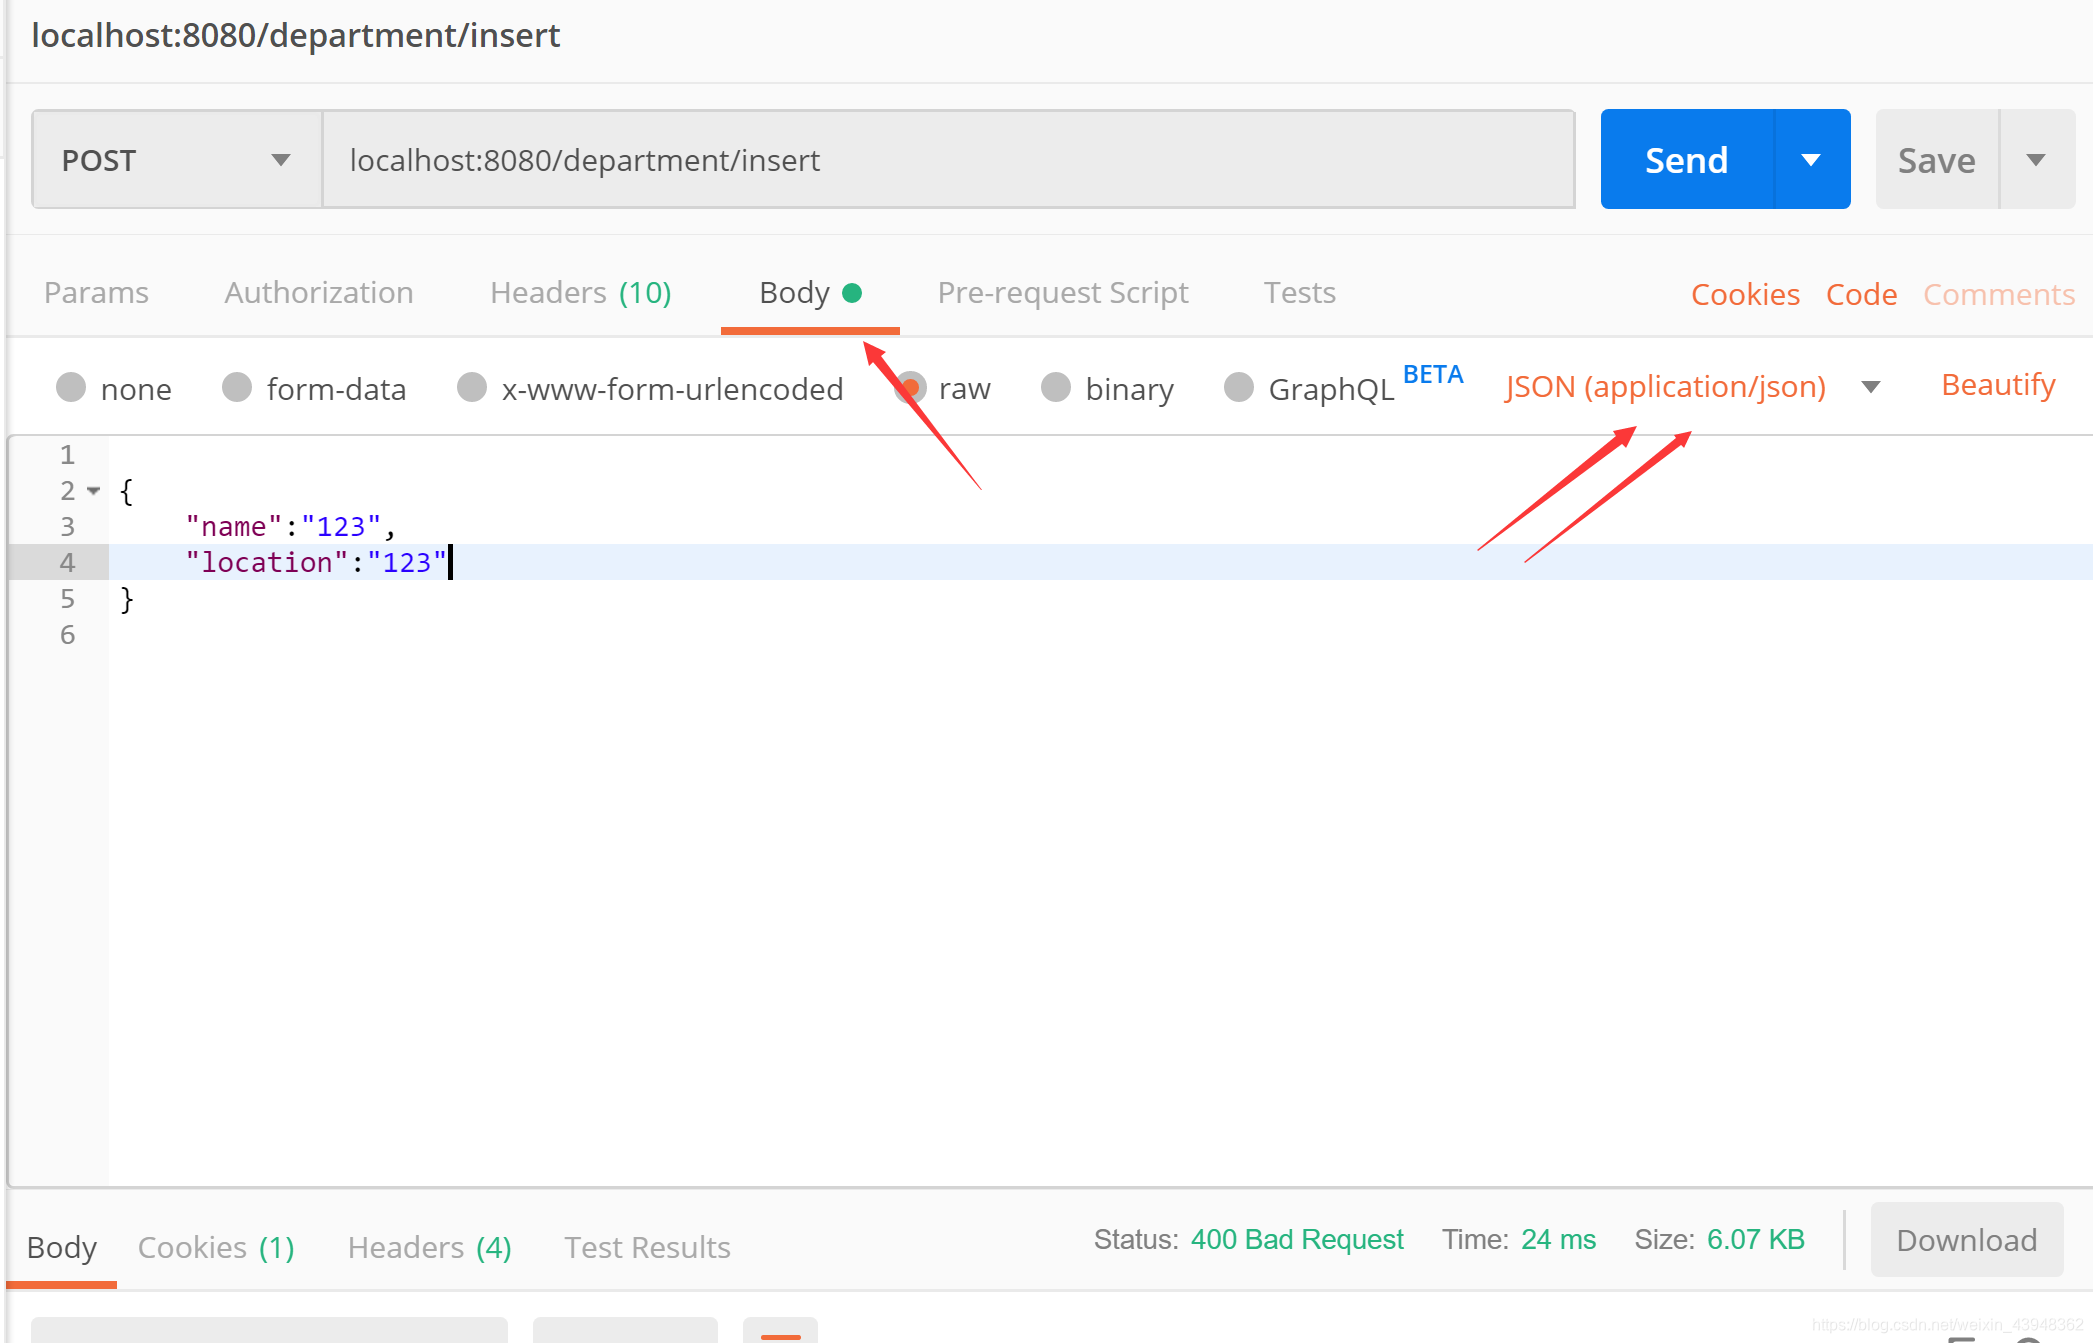Expand the JSON content type dropdown
The image size is (2093, 1343).
pos(1871,387)
